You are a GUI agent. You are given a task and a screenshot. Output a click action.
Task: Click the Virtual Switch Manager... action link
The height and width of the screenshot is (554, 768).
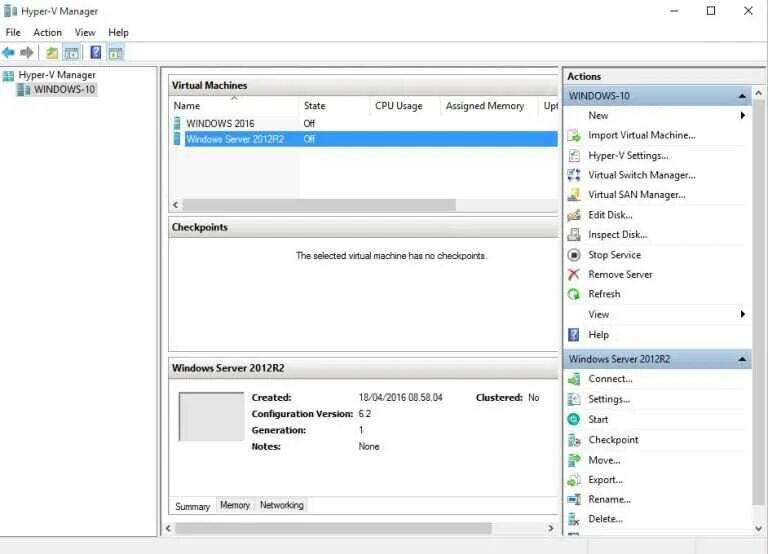point(642,175)
